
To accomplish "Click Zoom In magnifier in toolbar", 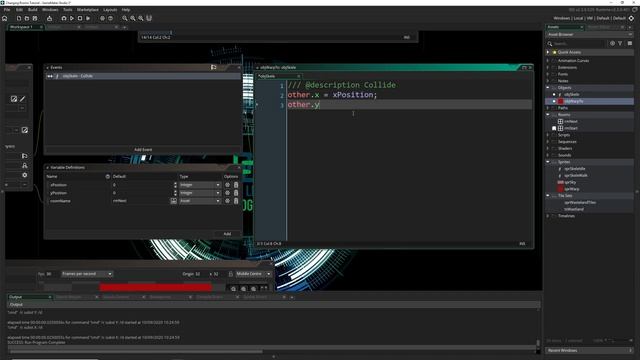I will (x=141, y=18).
